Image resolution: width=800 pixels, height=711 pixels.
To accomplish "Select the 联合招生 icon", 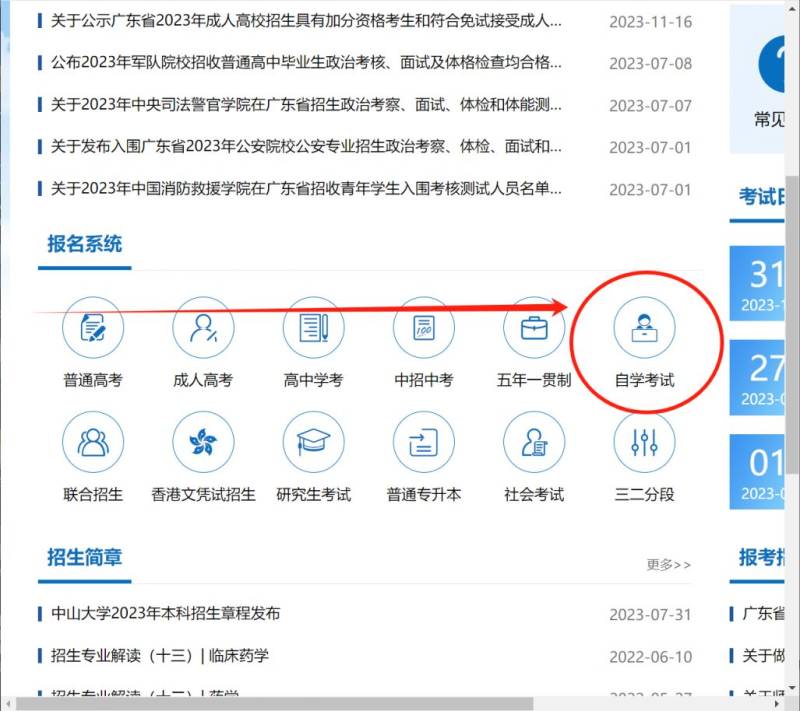I will point(93,442).
